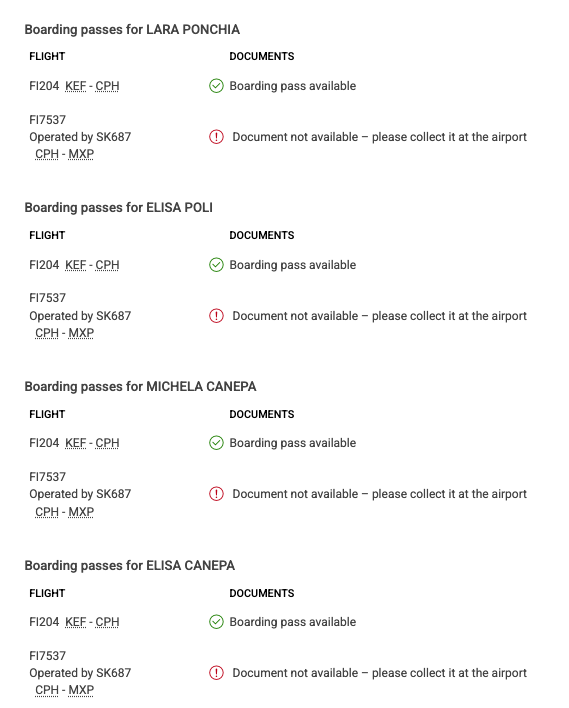The width and height of the screenshot is (569, 708).
Task: Click green checkmark icon for Lara Ponchia
Action: 216,86
